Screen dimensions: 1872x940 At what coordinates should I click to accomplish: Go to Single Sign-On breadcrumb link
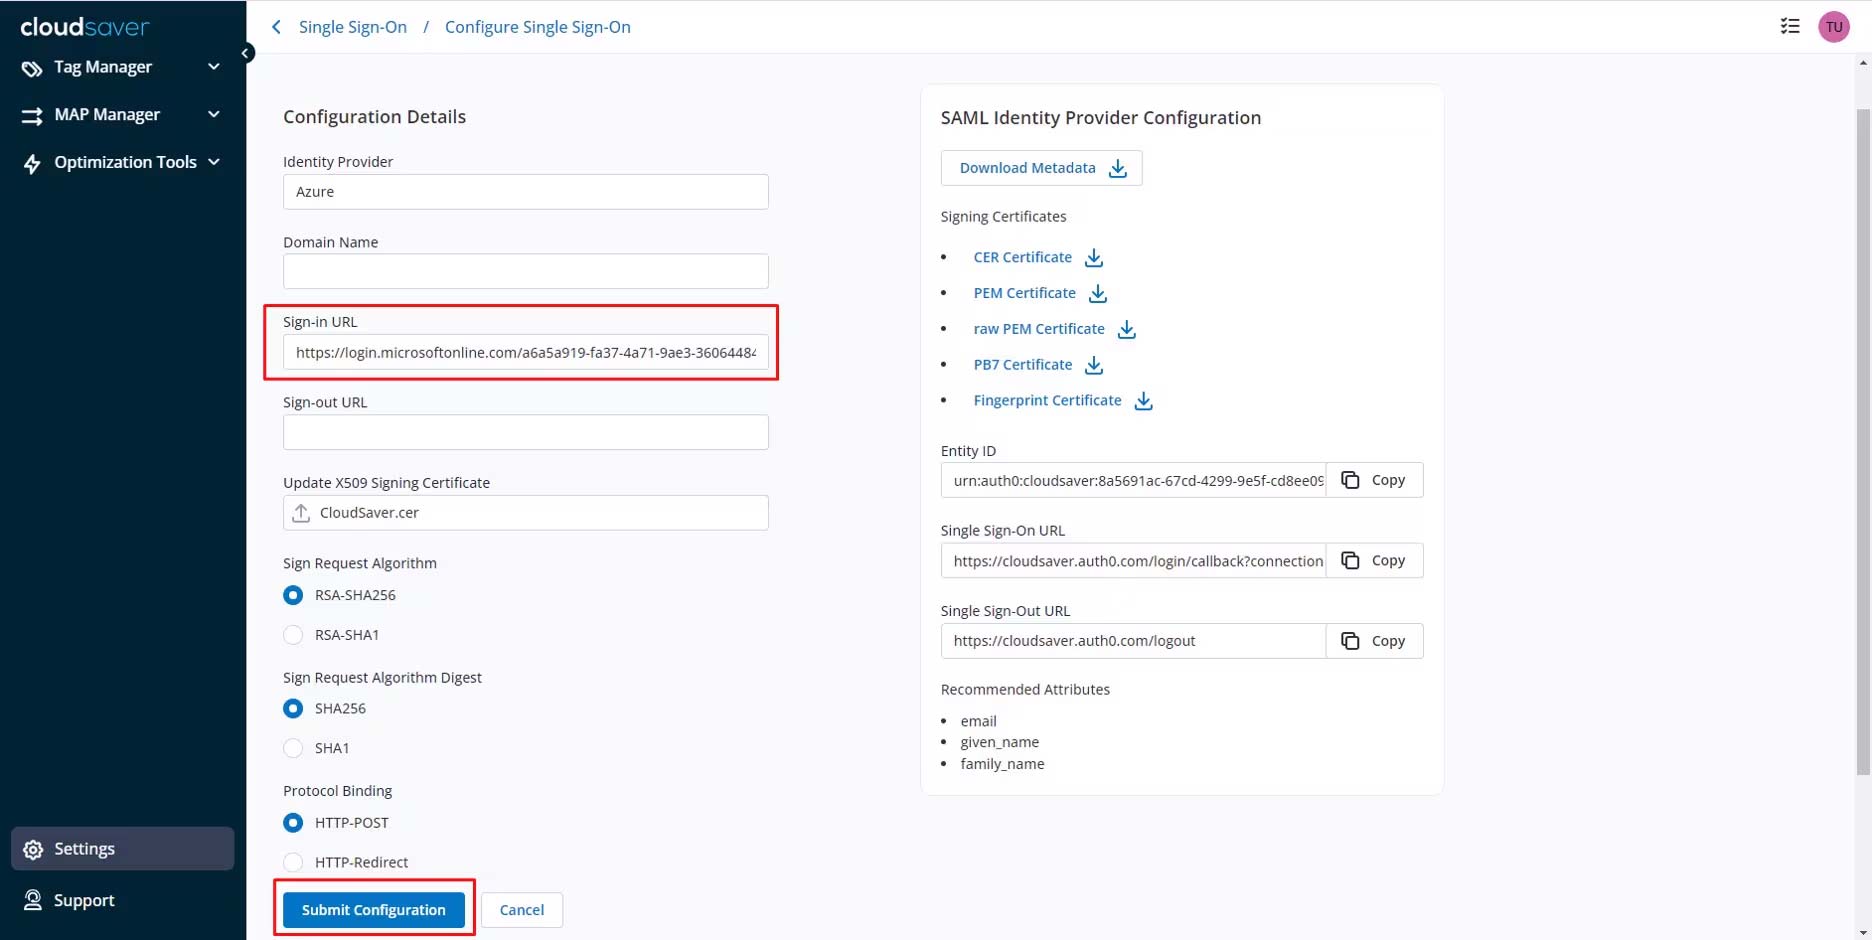[x=352, y=27]
